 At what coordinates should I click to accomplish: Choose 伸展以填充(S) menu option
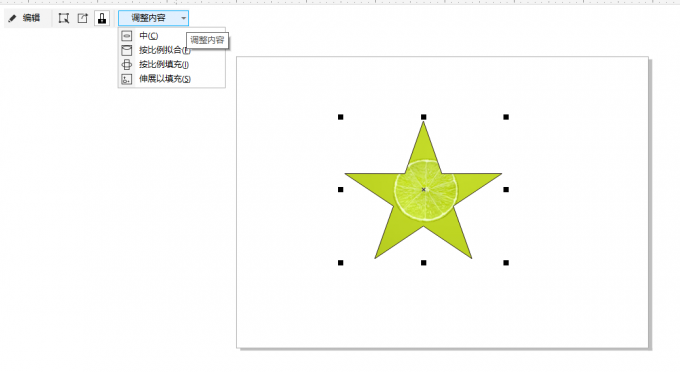pyautogui.click(x=171, y=79)
